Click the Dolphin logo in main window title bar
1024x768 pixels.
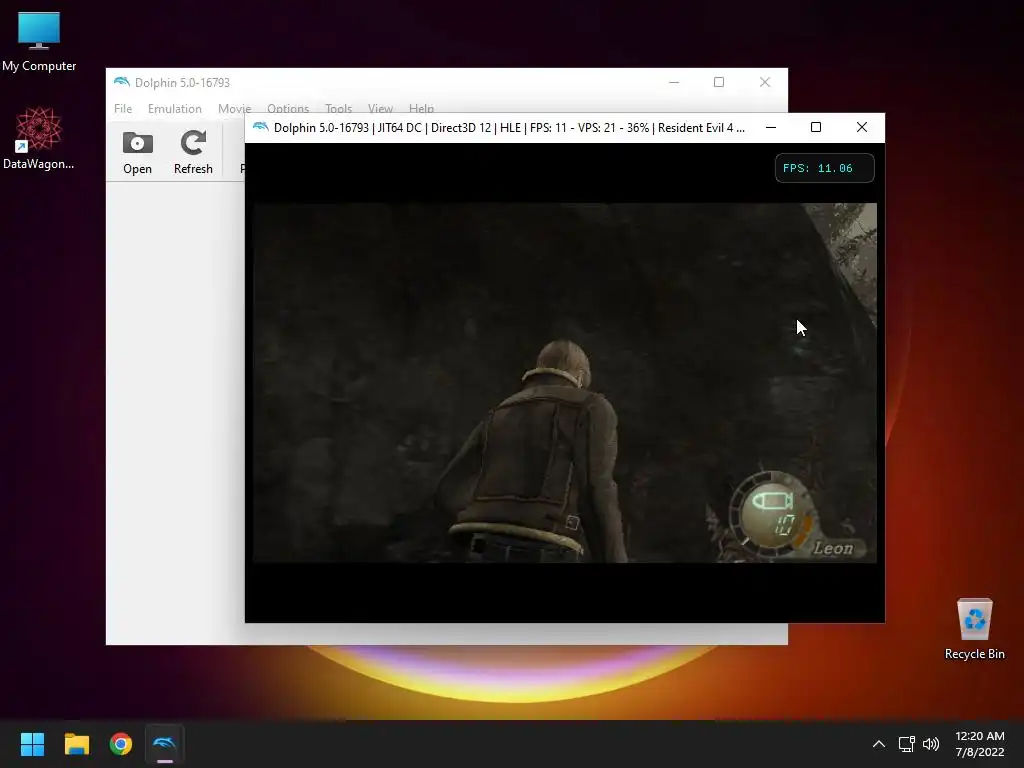coord(121,82)
